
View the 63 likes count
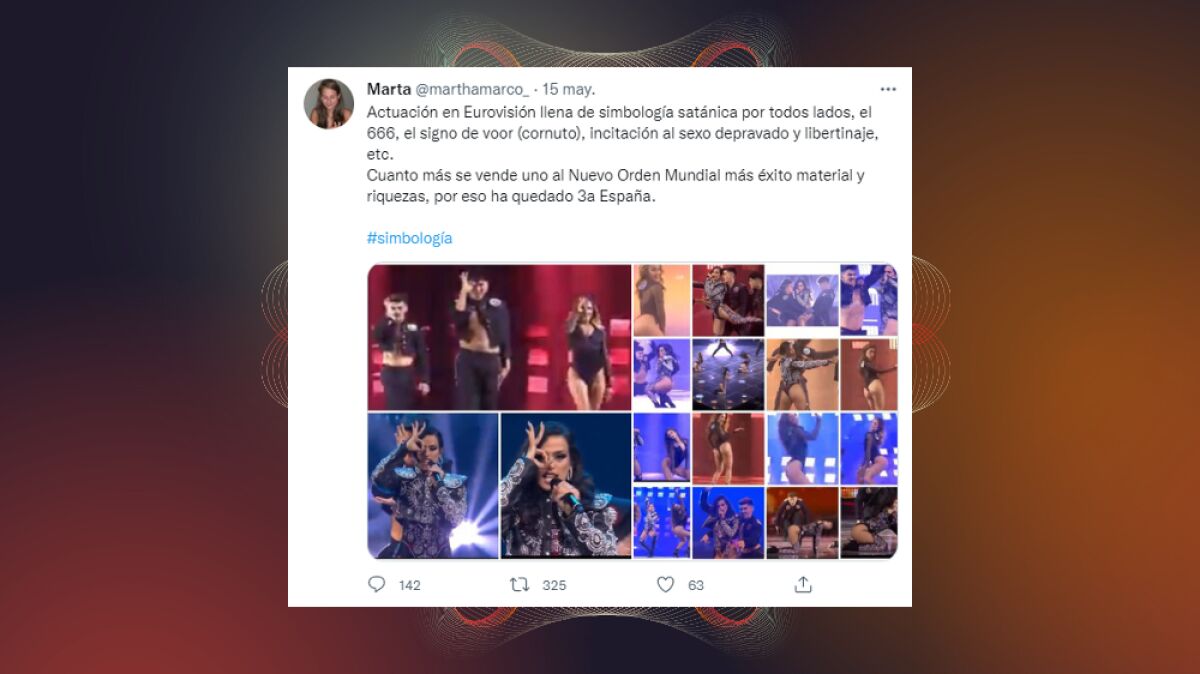pos(696,585)
